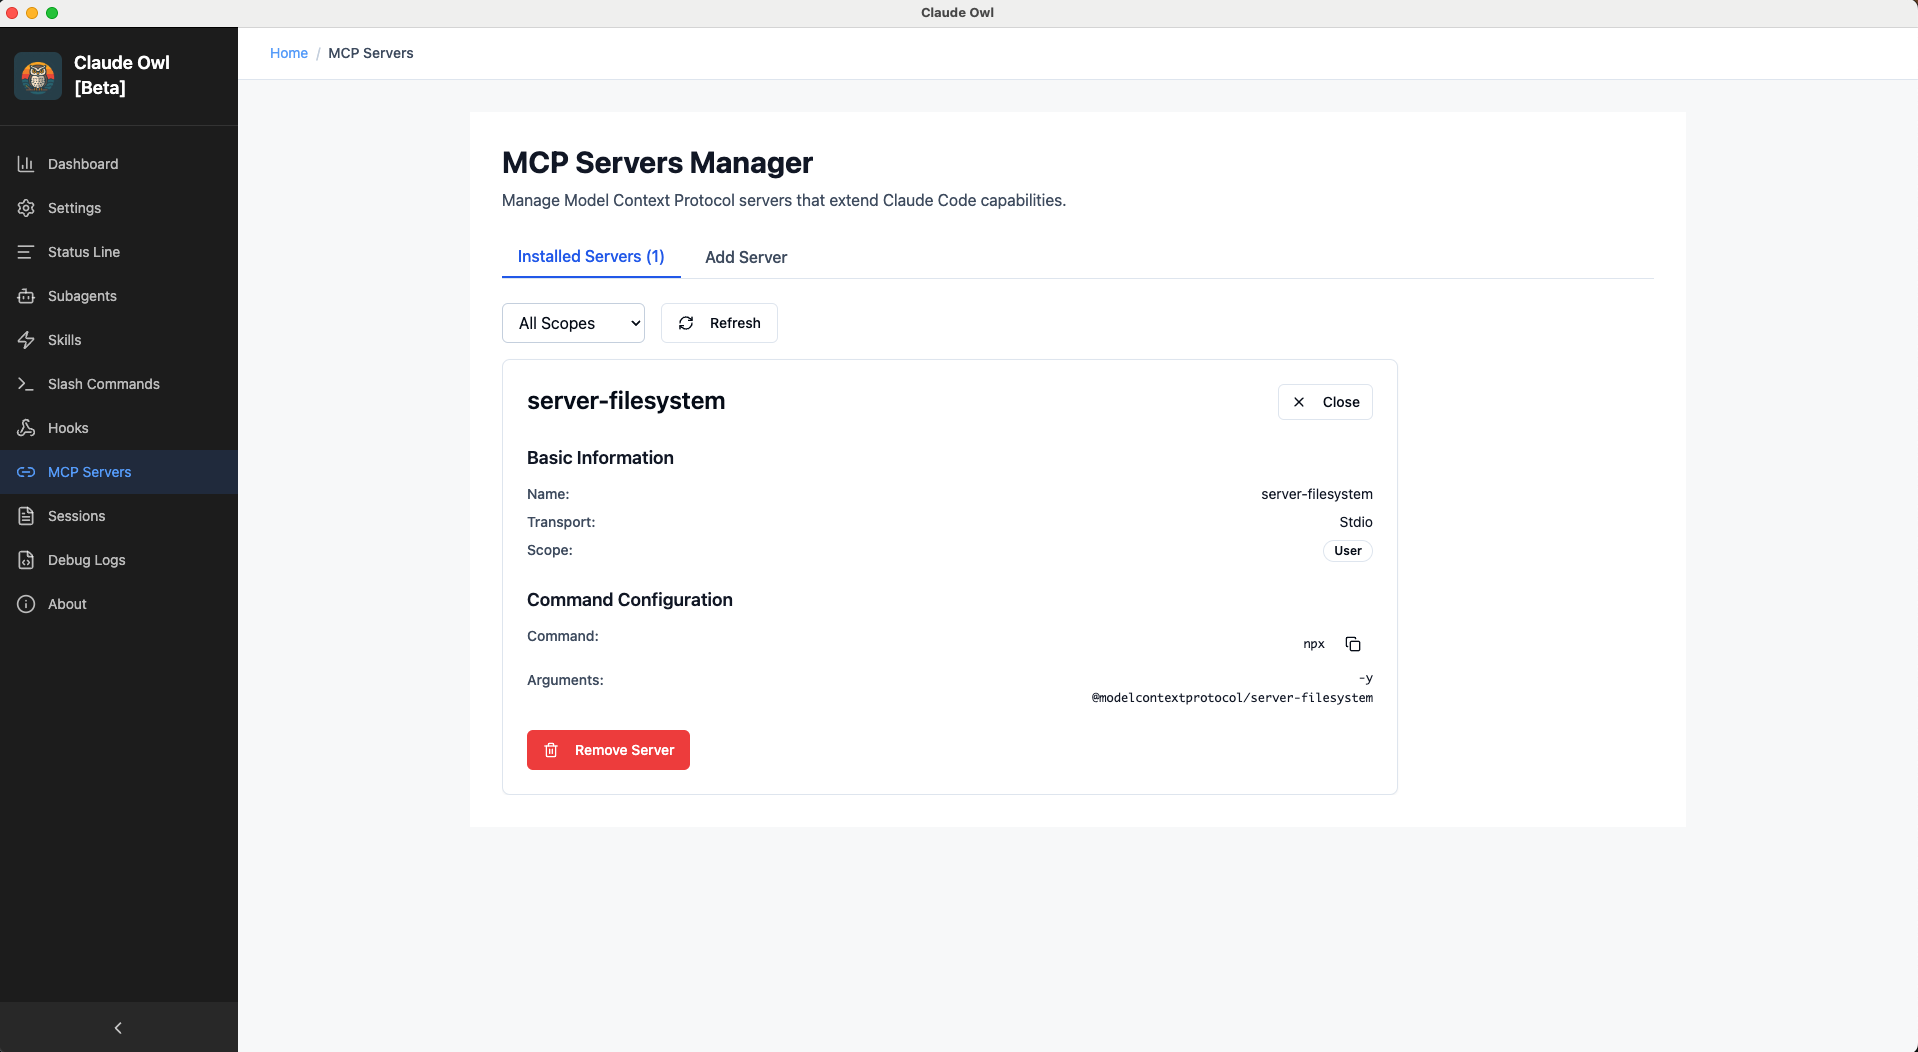Open Sessions in the sidebar
This screenshot has width=1918, height=1052.
click(119, 516)
